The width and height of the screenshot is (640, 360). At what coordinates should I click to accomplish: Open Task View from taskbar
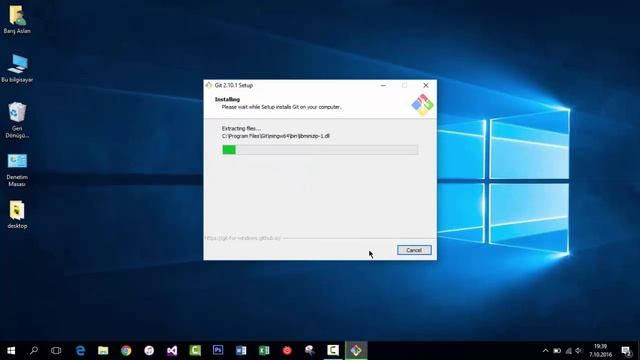[x=56, y=351]
